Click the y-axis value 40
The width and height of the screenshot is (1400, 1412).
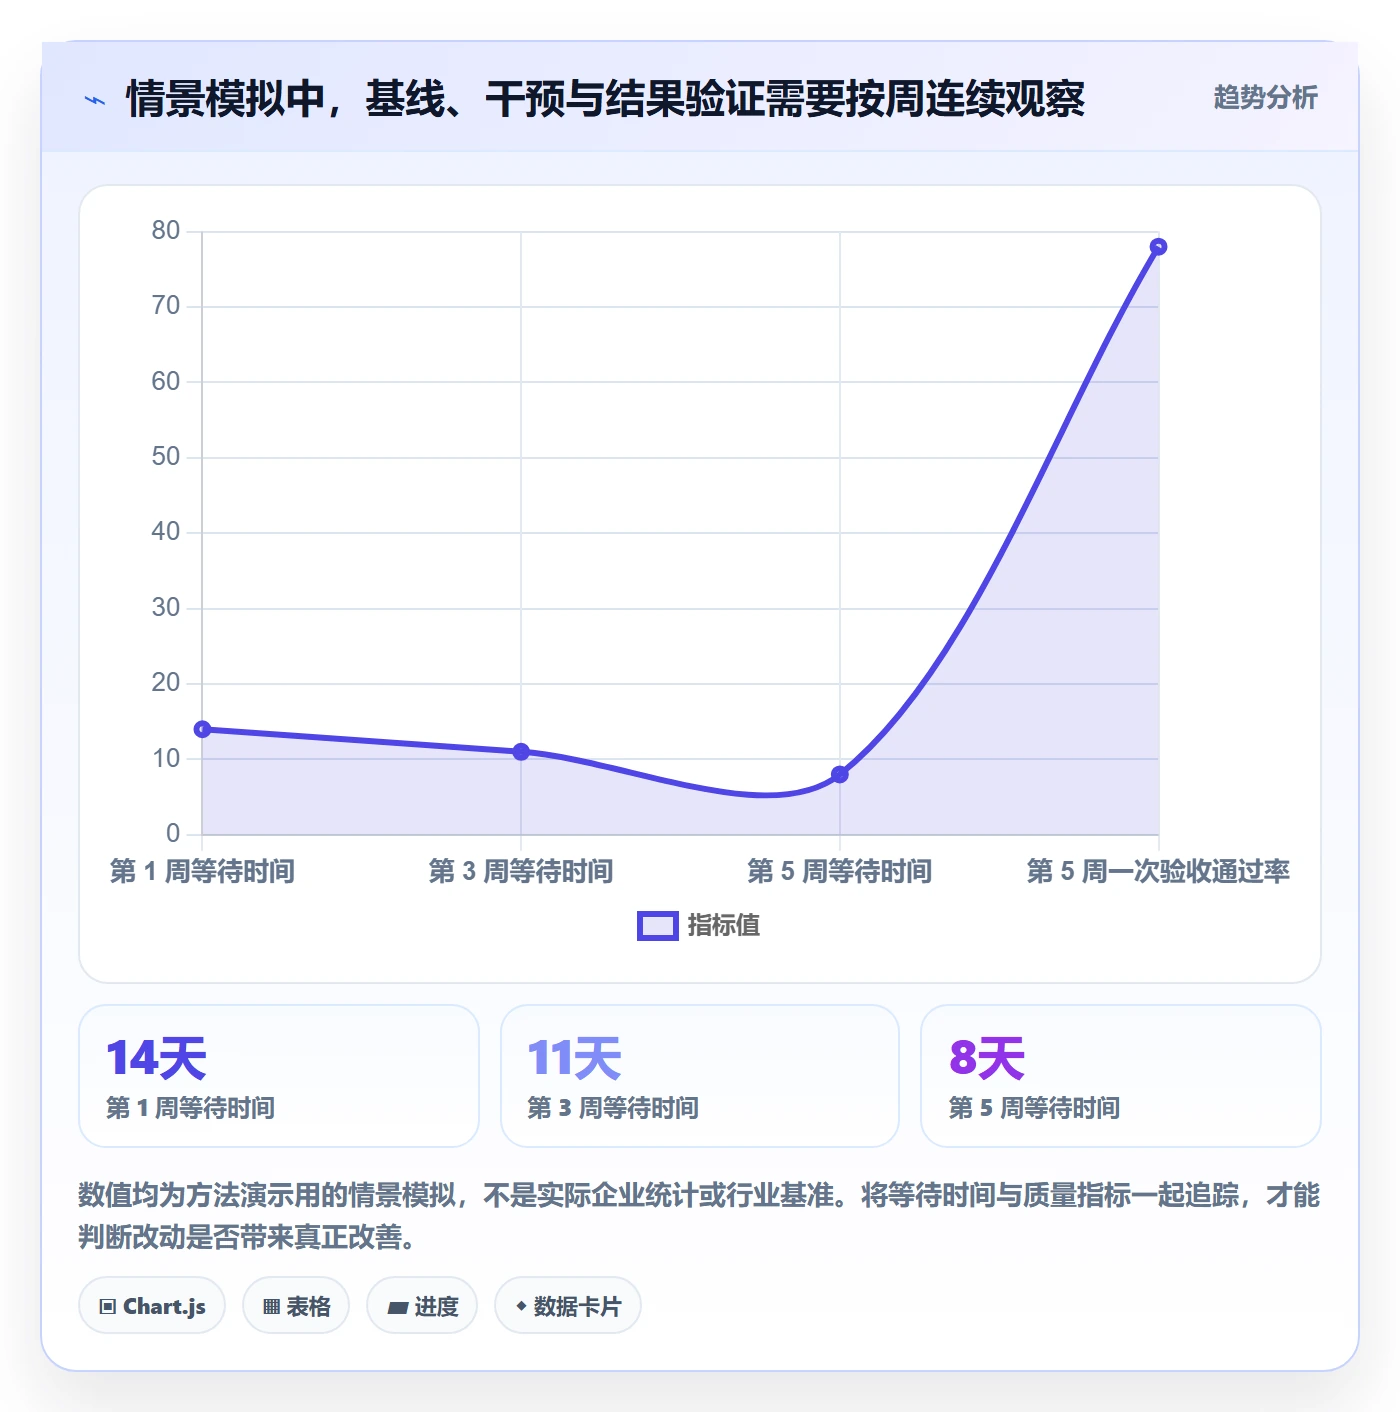click(166, 532)
